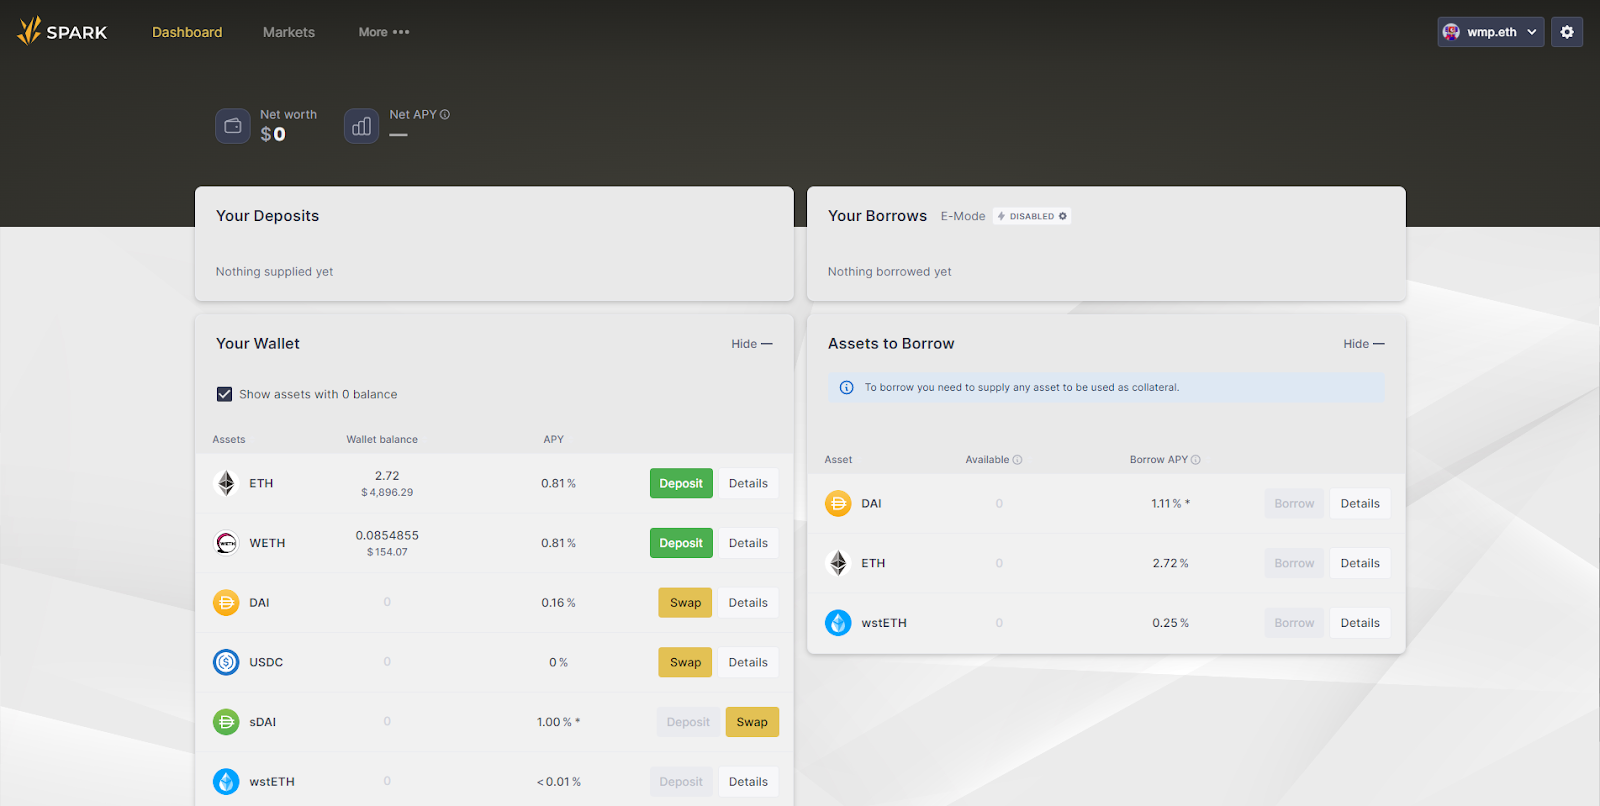The image size is (1600, 806).
Task: Collapse Your Wallet with Hide
Action: (751, 344)
